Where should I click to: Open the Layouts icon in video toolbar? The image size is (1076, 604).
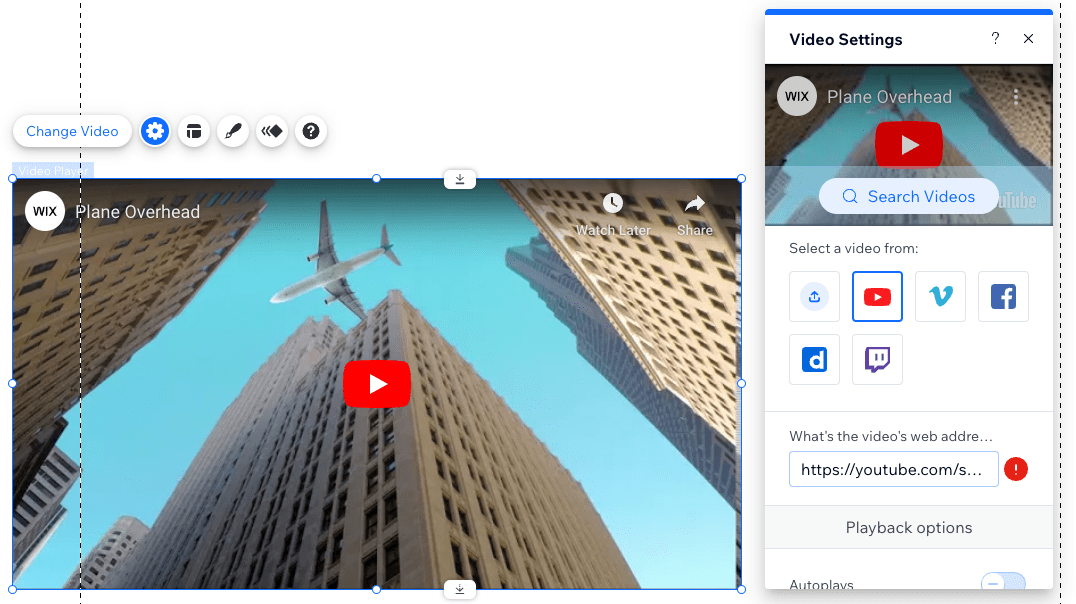click(x=194, y=131)
